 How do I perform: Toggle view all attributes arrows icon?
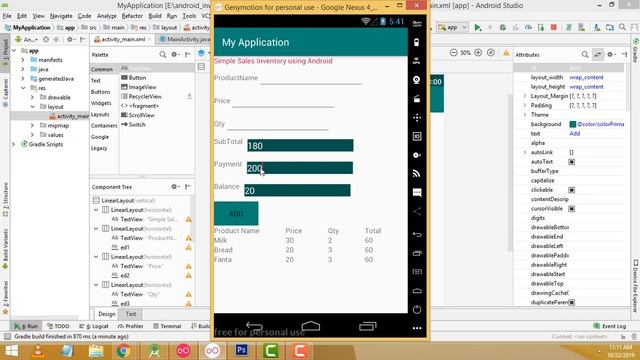pyautogui.click(x=598, y=54)
